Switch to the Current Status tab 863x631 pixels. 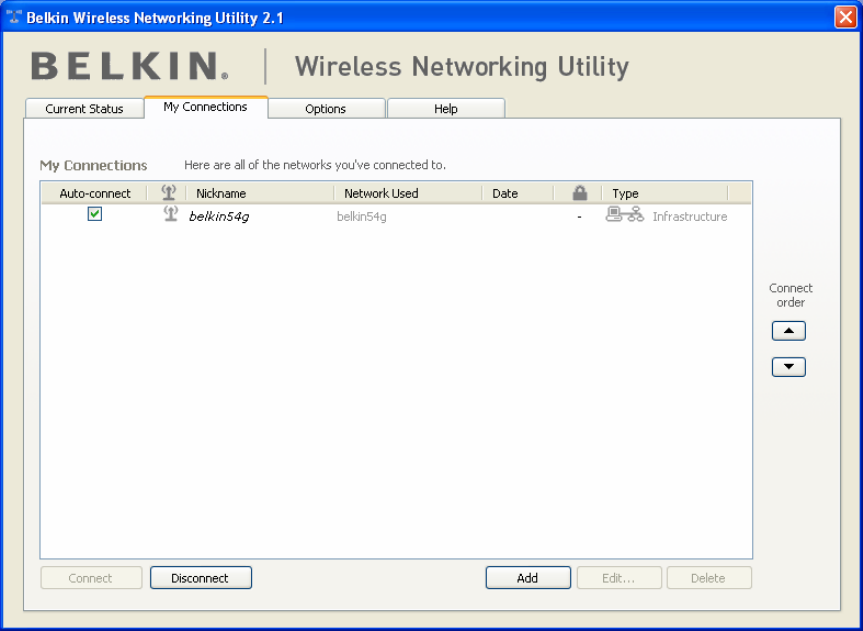(84, 108)
